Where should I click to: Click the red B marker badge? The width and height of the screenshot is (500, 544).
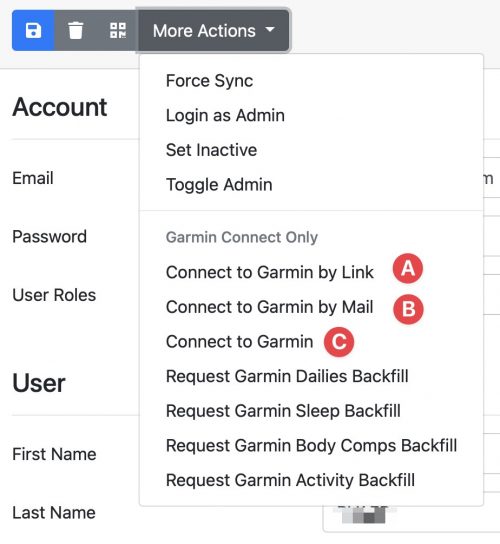[x=408, y=309]
